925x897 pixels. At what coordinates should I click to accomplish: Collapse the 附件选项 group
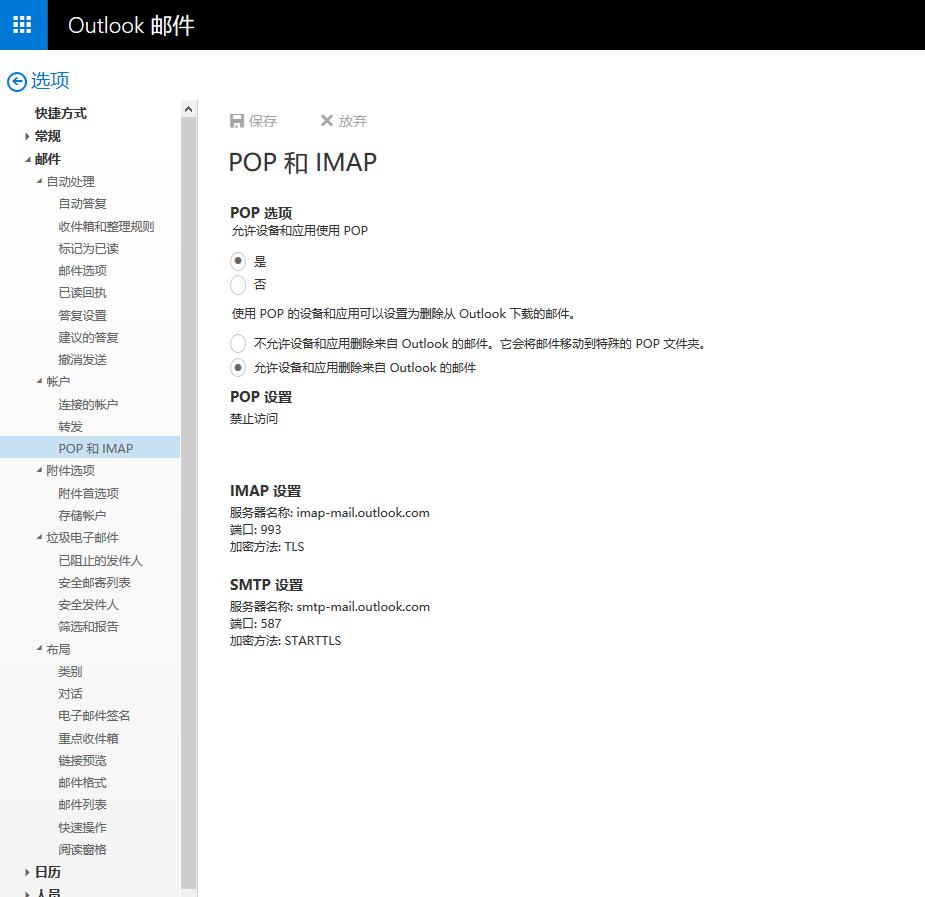[x=39, y=470]
